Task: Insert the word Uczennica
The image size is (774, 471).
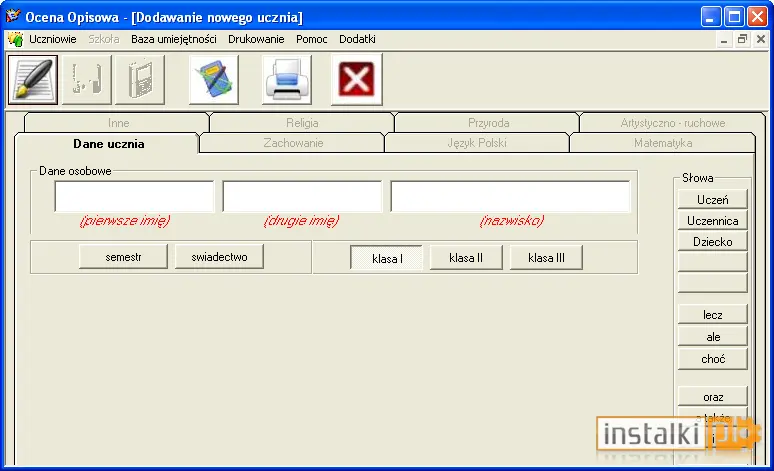Action: pyautogui.click(x=713, y=221)
